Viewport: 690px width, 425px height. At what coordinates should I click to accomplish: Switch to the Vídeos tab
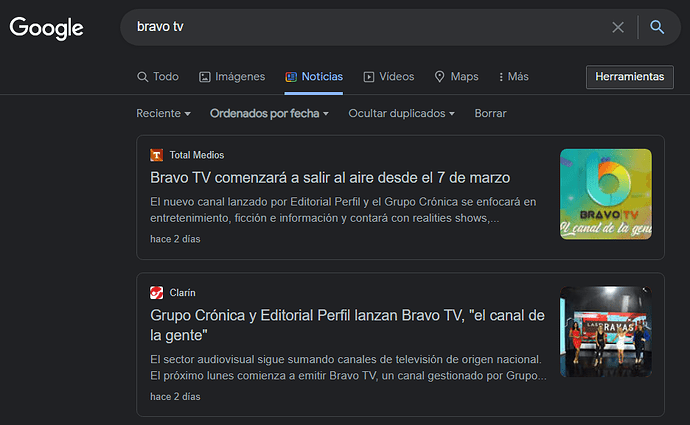point(389,77)
